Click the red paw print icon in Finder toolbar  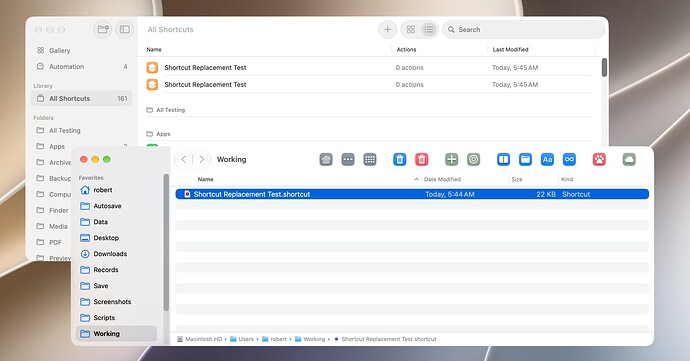599,159
